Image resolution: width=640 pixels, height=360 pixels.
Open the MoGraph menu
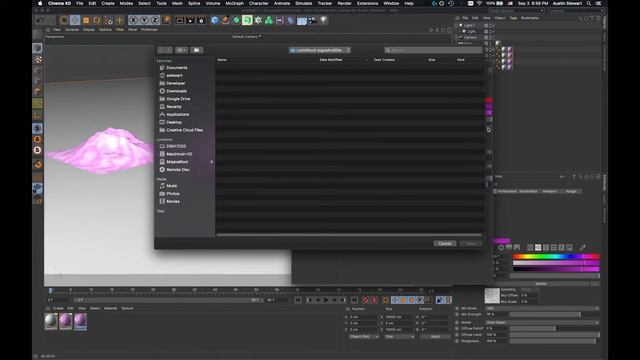[x=234, y=3]
